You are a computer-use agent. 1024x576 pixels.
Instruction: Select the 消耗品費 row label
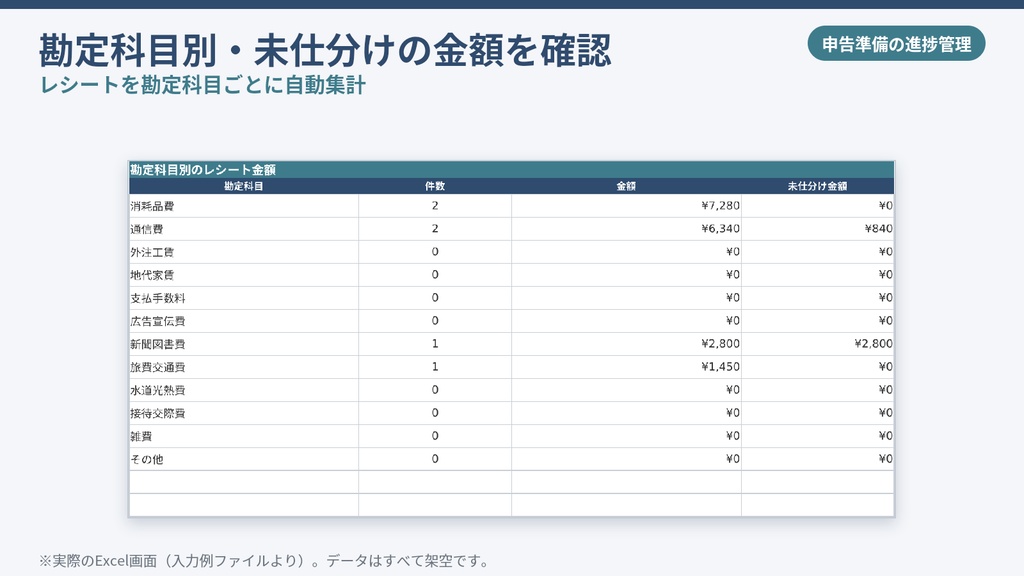tap(152, 206)
